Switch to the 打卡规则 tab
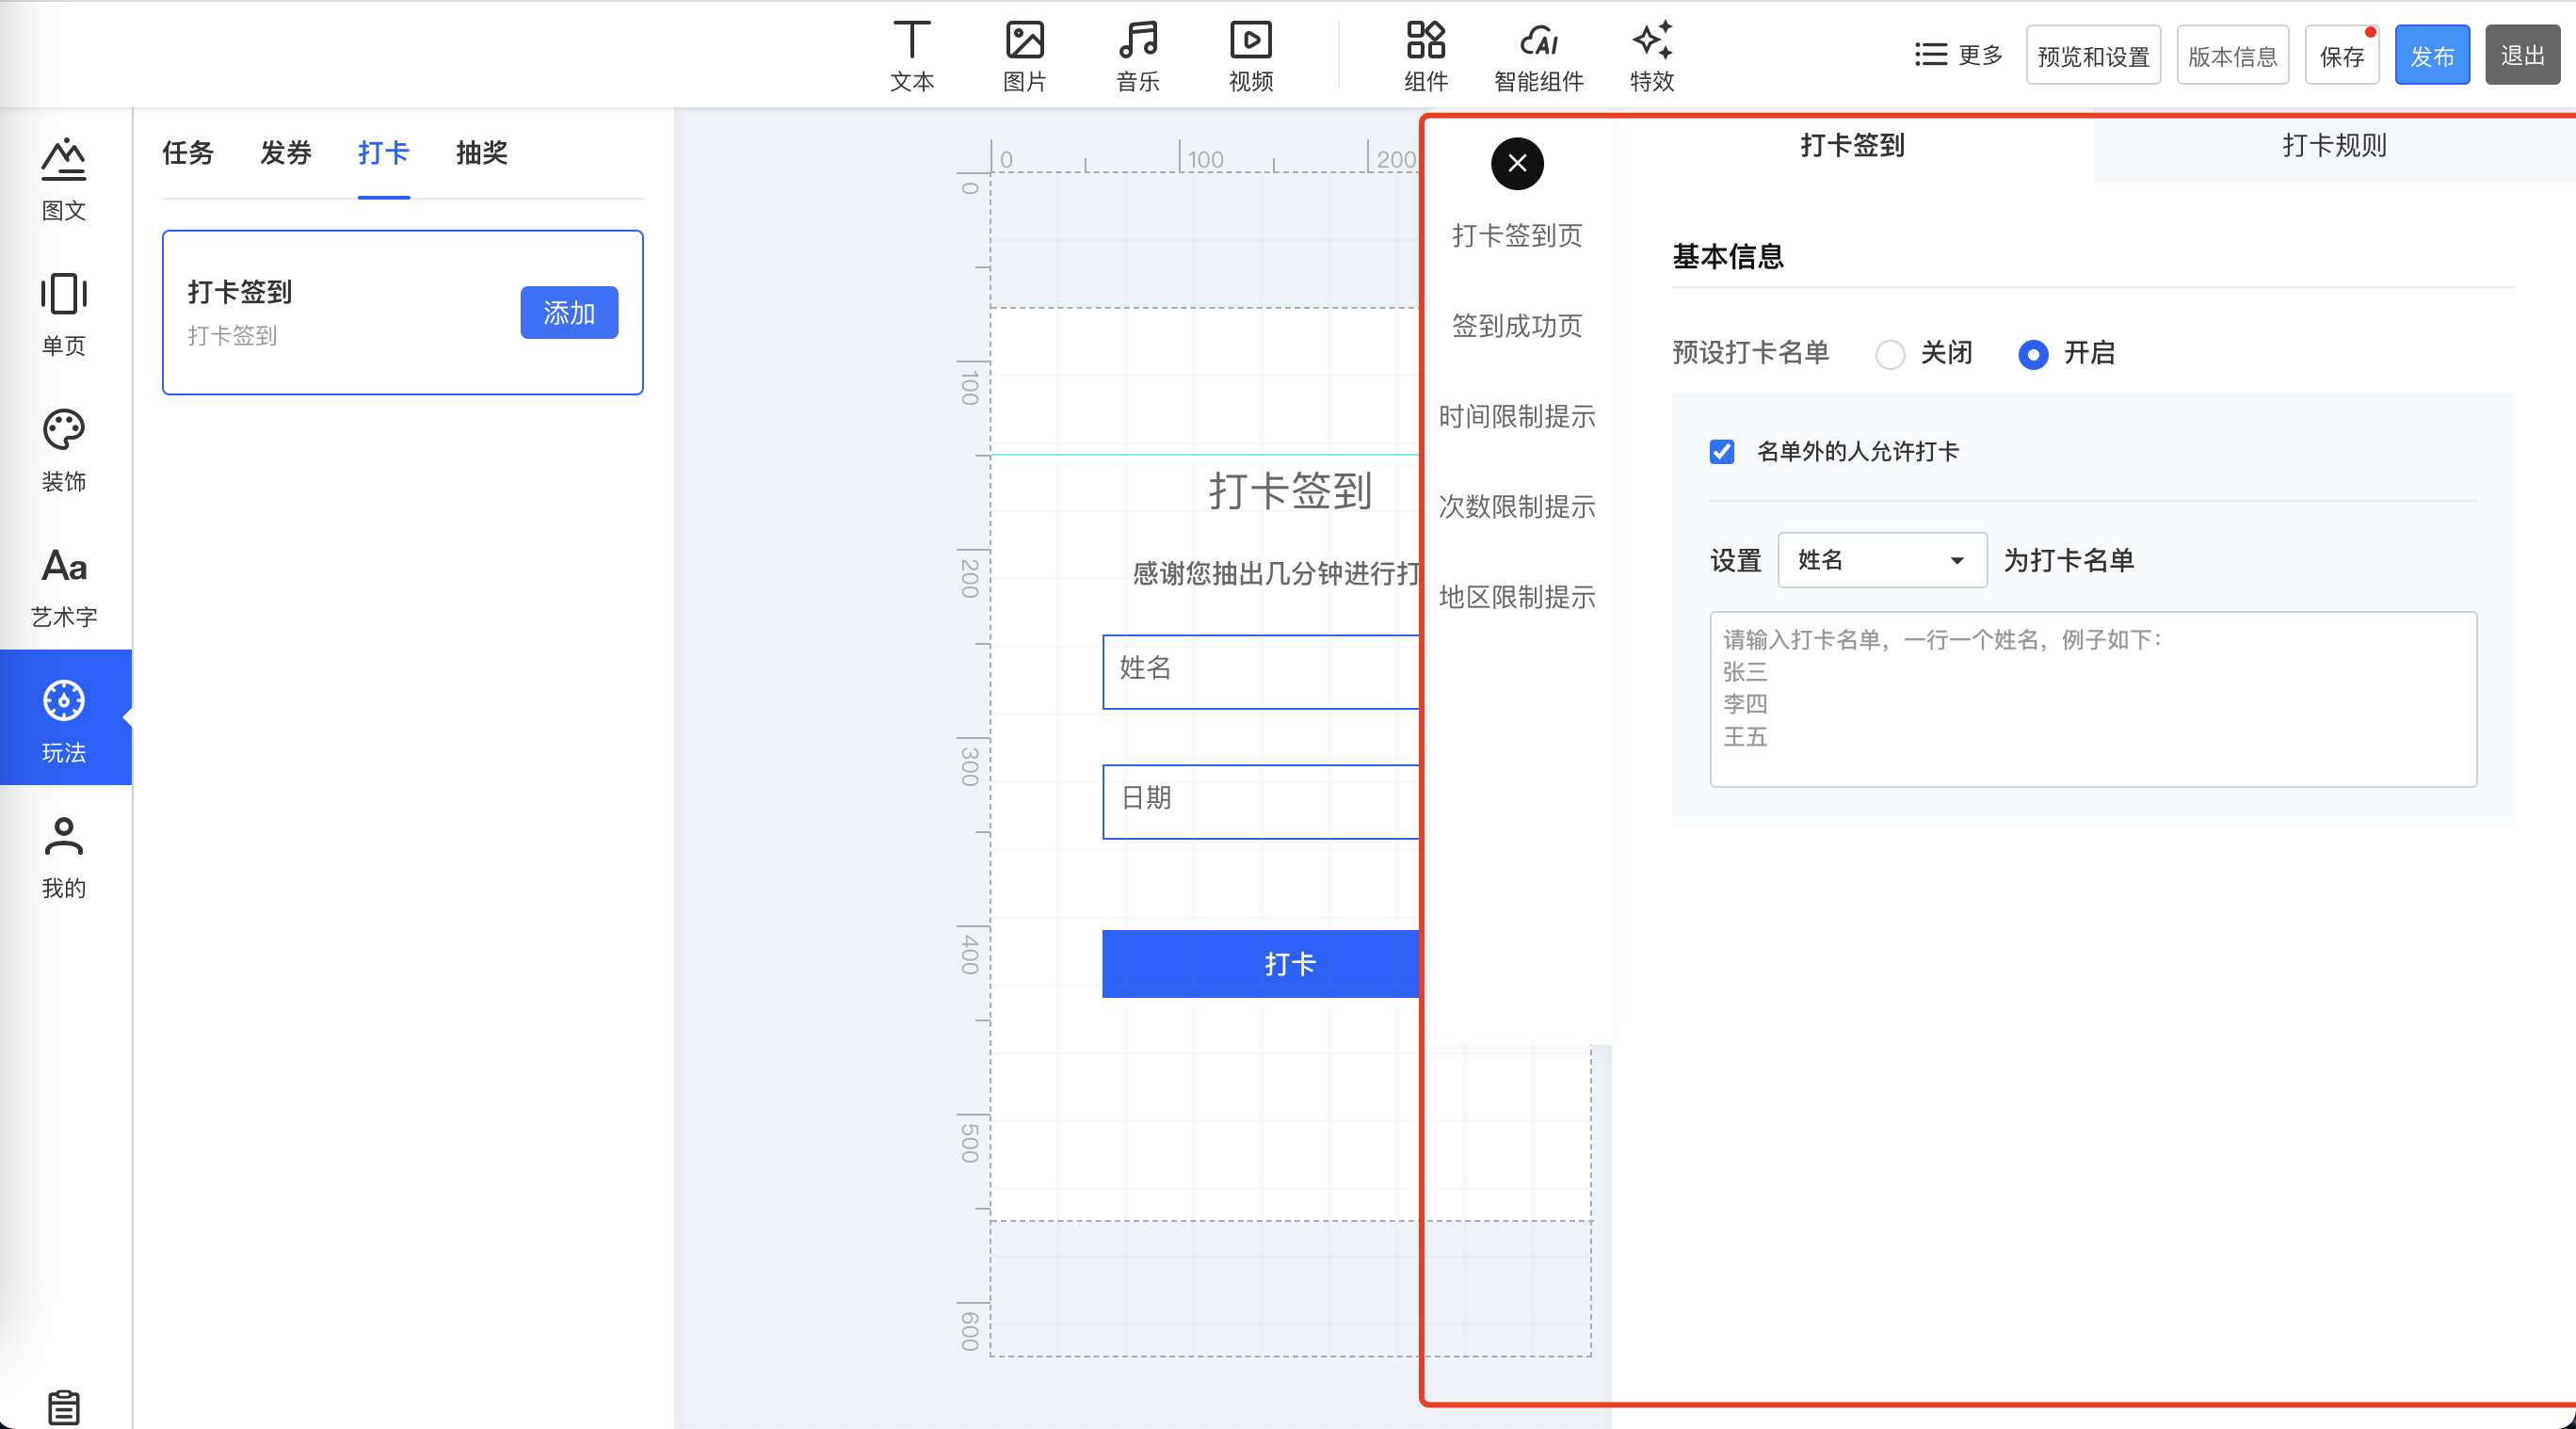 [2334, 146]
